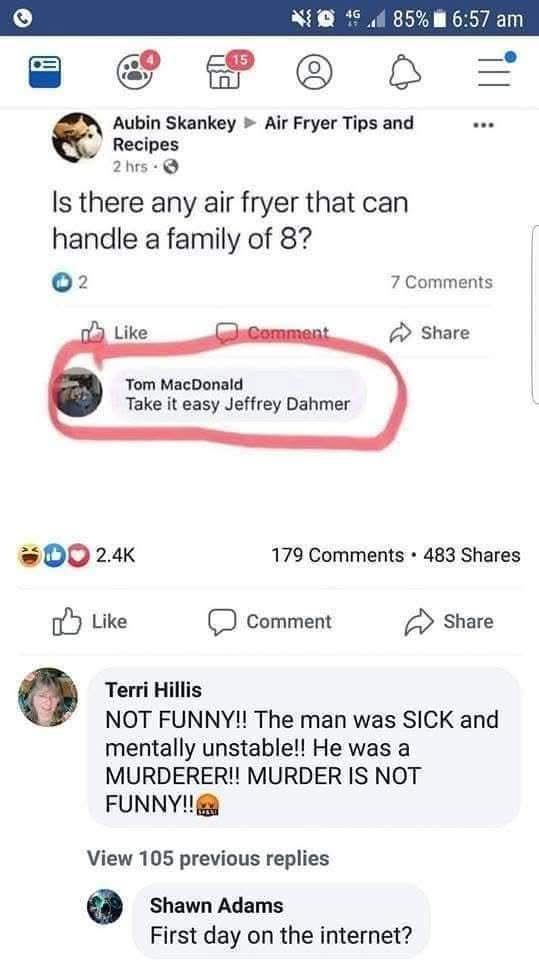
Task: Open Tom MacDonald's commenter avatar
Action: point(78,392)
